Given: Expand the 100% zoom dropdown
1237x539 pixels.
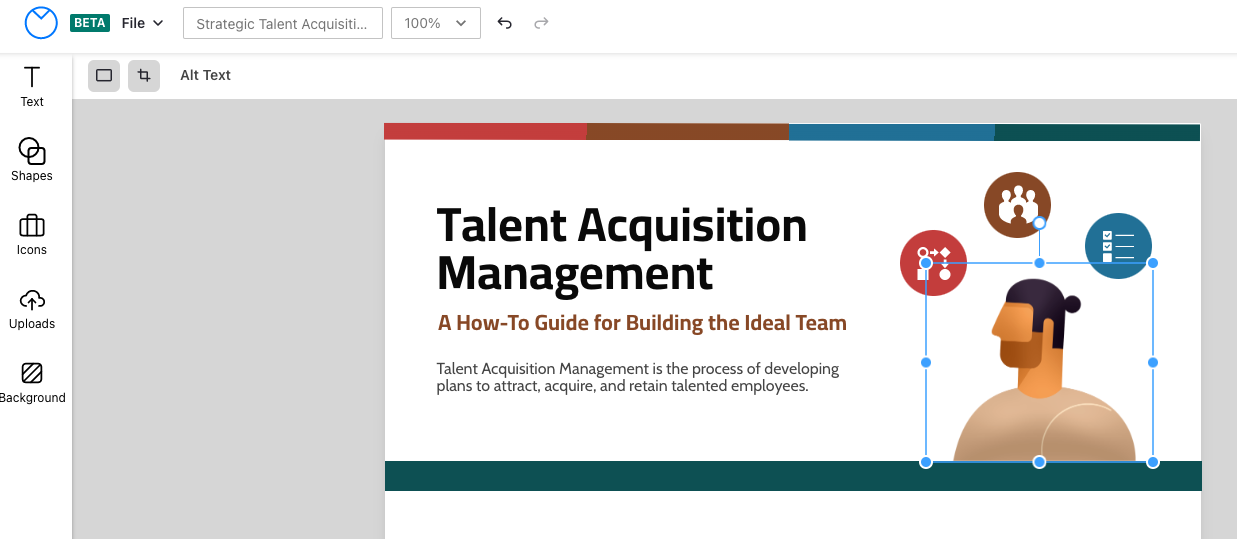Looking at the screenshot, I should pyautogui.click(x=435, y=23).
